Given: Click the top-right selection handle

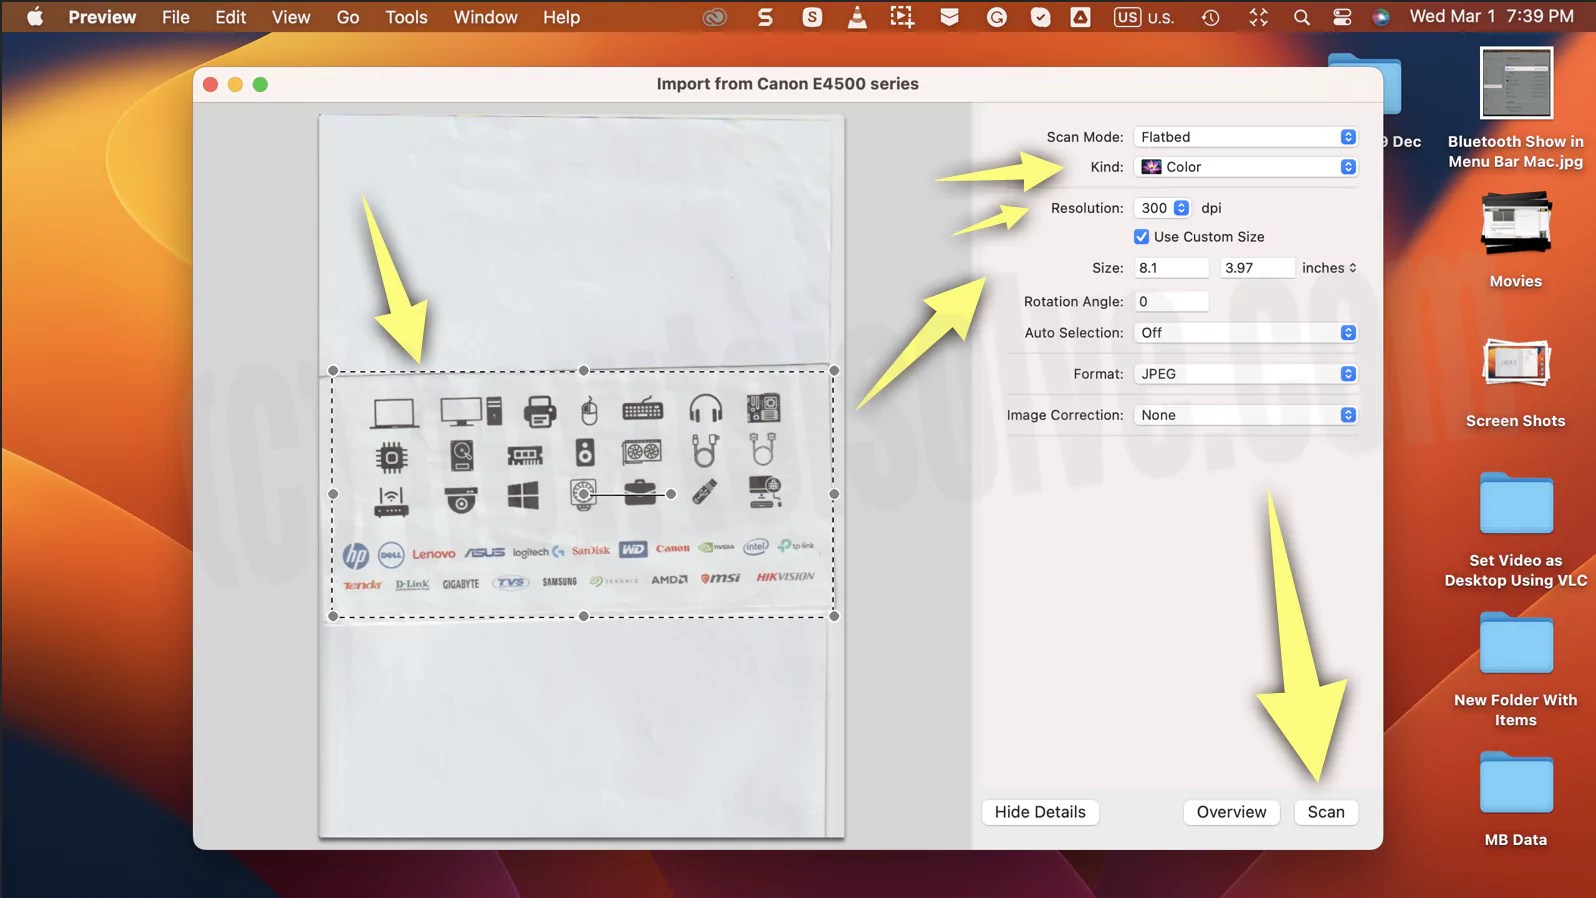Looking at the screenshot, I should (x=834, y=371).
